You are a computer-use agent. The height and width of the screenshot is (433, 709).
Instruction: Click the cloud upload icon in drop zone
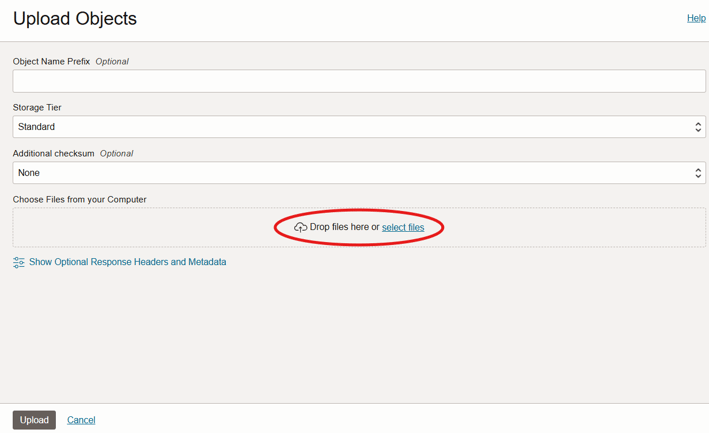(300, 227)
